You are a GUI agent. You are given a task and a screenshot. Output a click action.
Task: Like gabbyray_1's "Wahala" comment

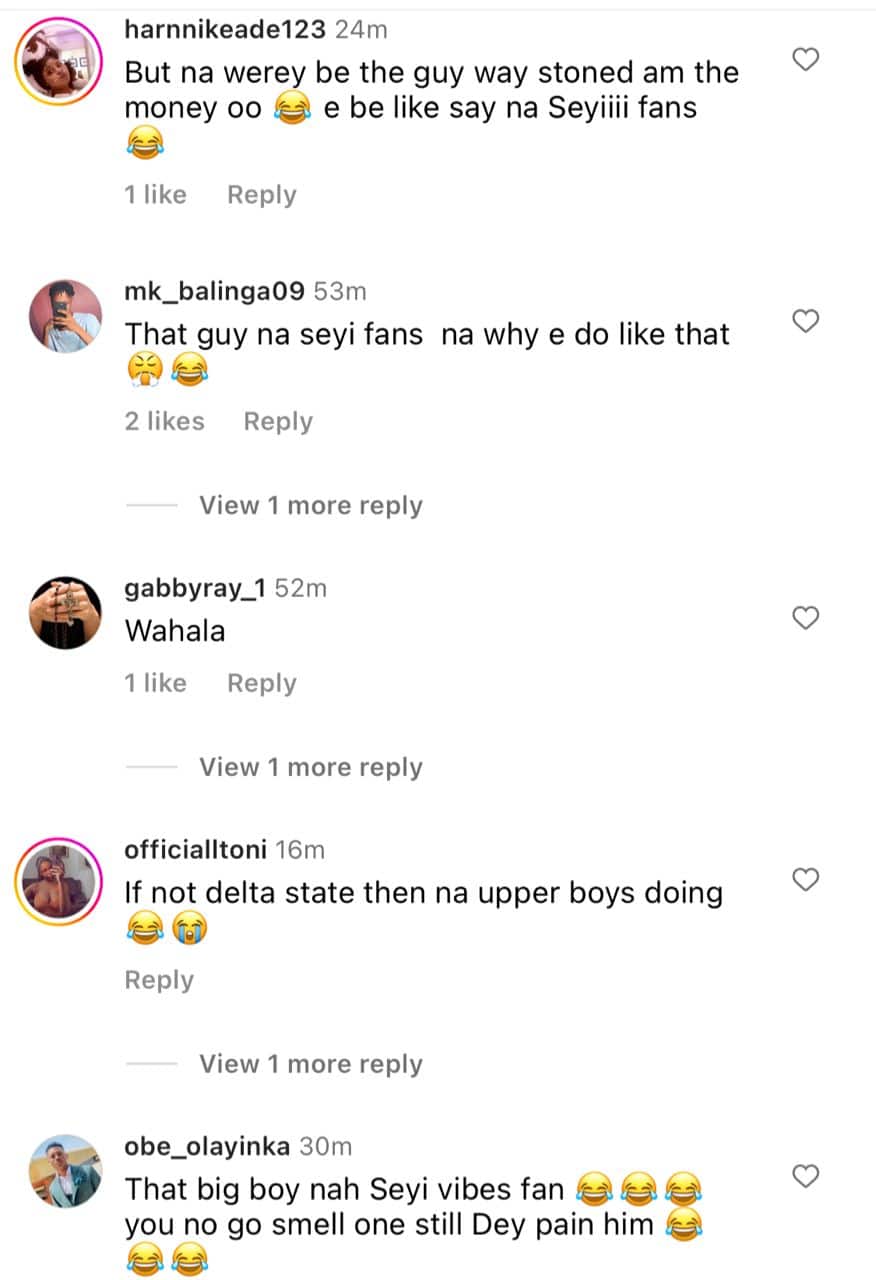[x=806, y=618]
